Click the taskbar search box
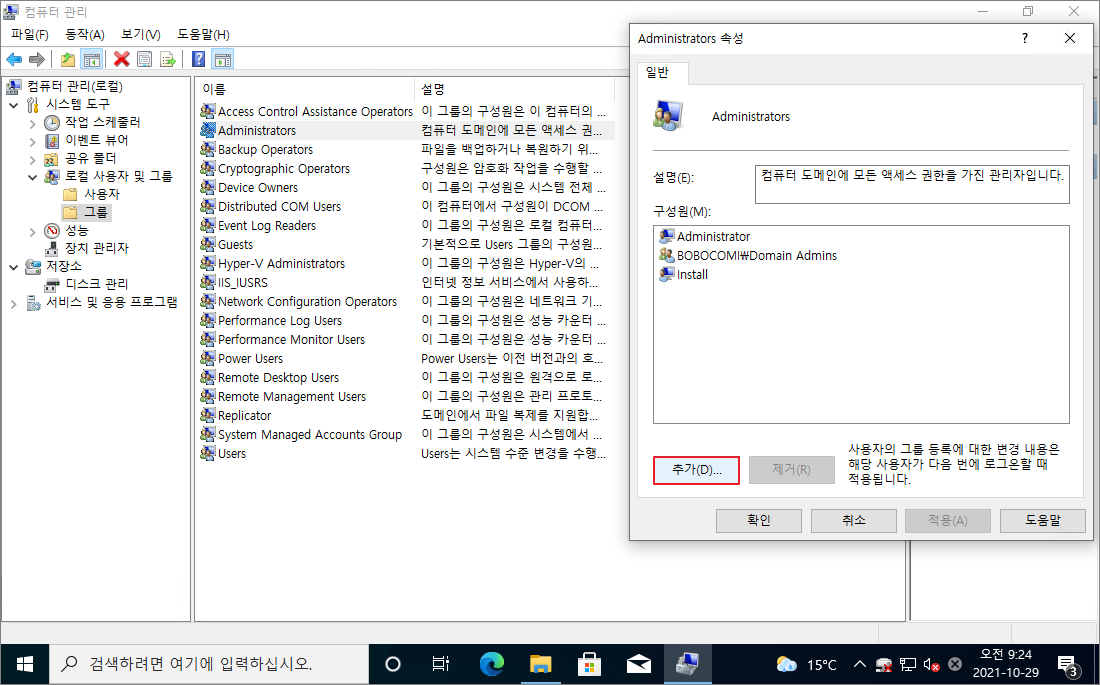The width and height of the screenshot is (1100, 685). click(209, 664)
